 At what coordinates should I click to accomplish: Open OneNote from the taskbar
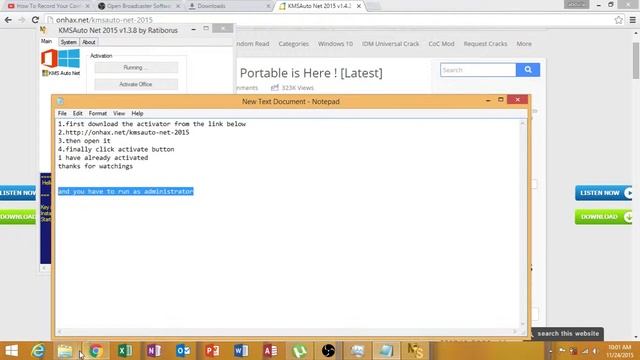click(154, 351)
